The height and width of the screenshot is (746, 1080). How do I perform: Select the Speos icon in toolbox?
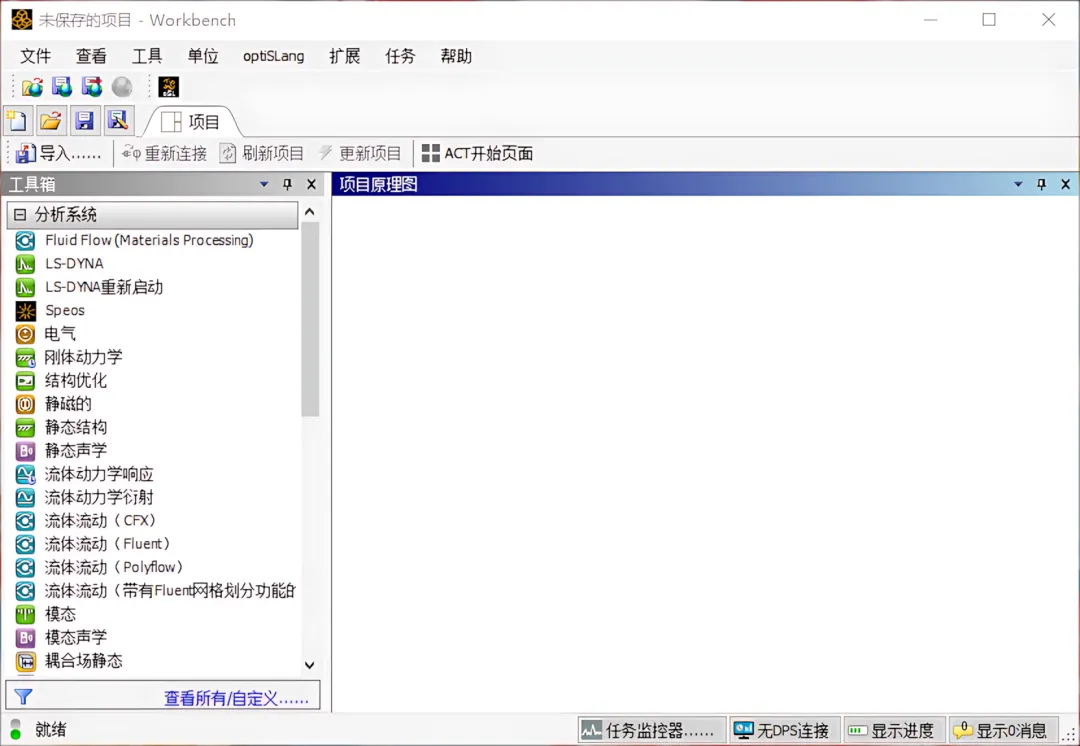pyautogui.click(x=25, y=311)
